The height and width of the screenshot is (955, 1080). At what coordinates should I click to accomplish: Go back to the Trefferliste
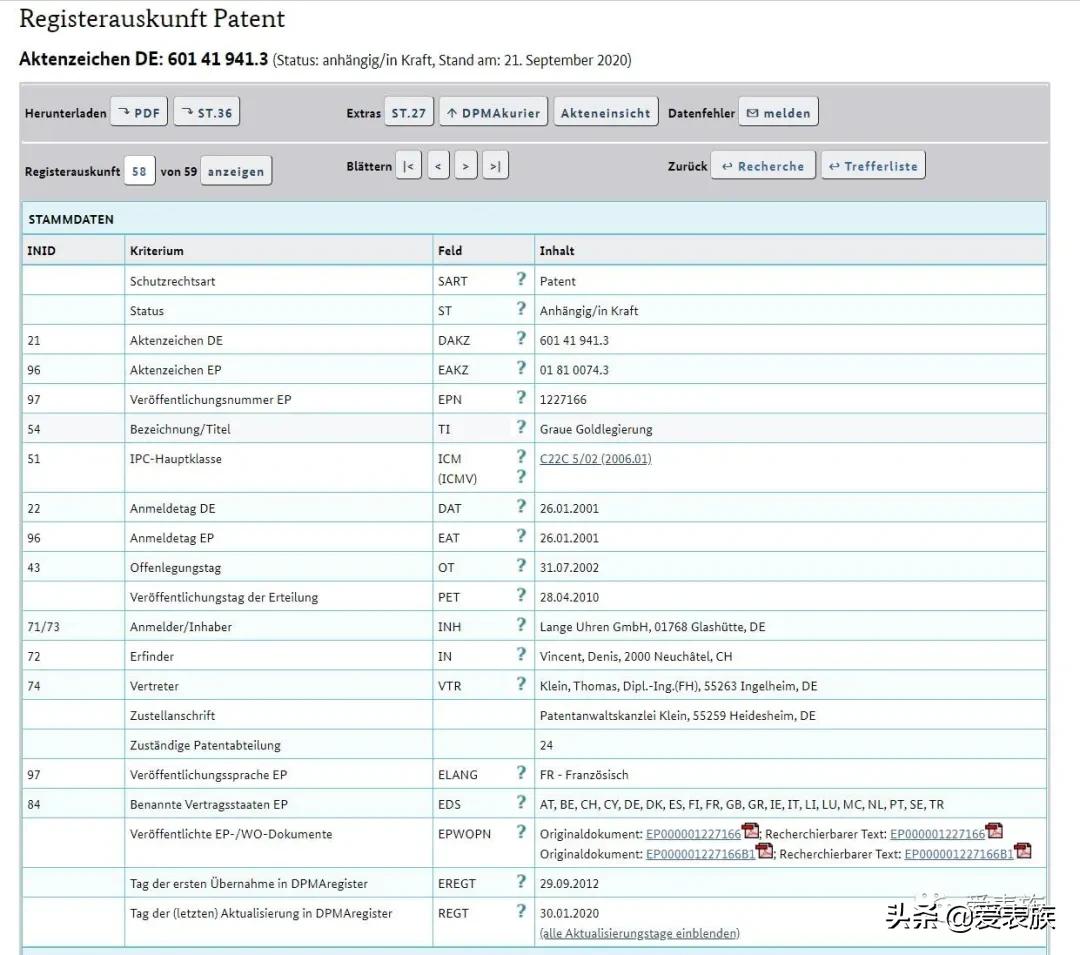873,166
